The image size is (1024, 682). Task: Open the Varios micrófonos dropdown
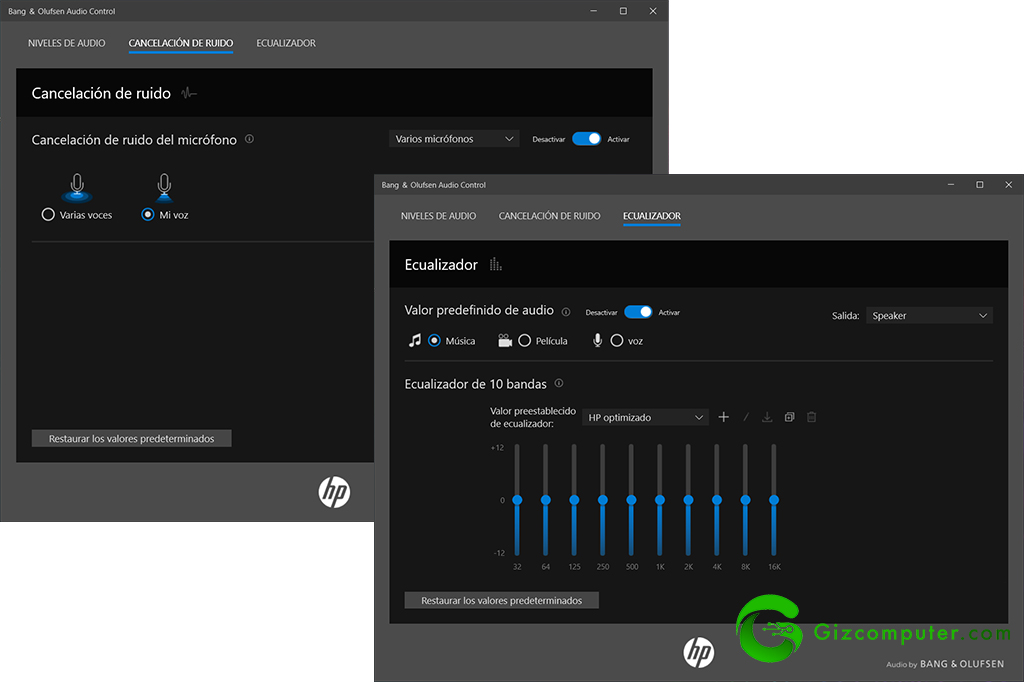click(454, 138)
